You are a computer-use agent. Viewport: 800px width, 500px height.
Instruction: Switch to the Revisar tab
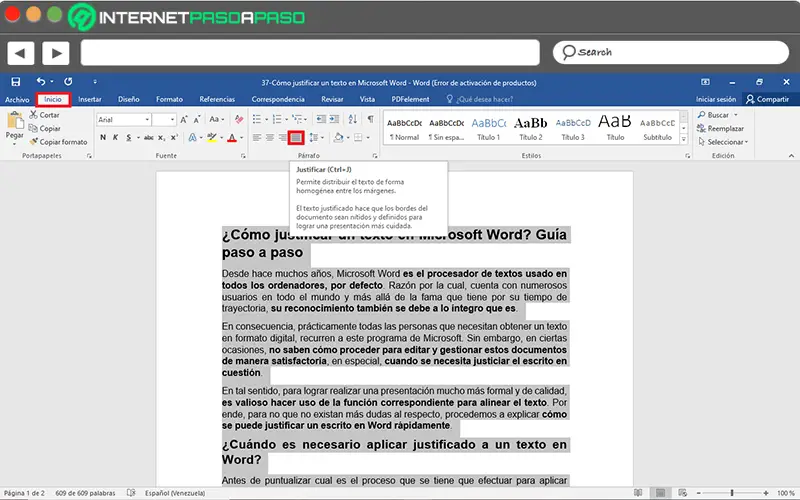(332, 99)
